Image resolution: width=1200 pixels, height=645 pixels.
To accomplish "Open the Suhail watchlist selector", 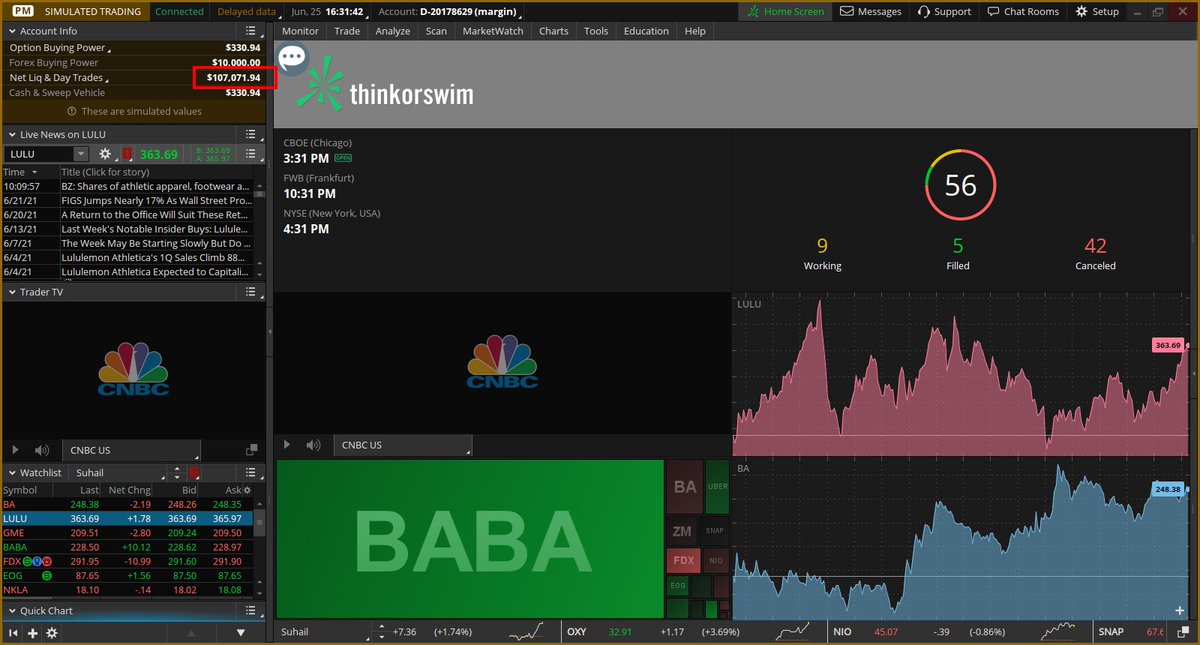I will point(119,472).
